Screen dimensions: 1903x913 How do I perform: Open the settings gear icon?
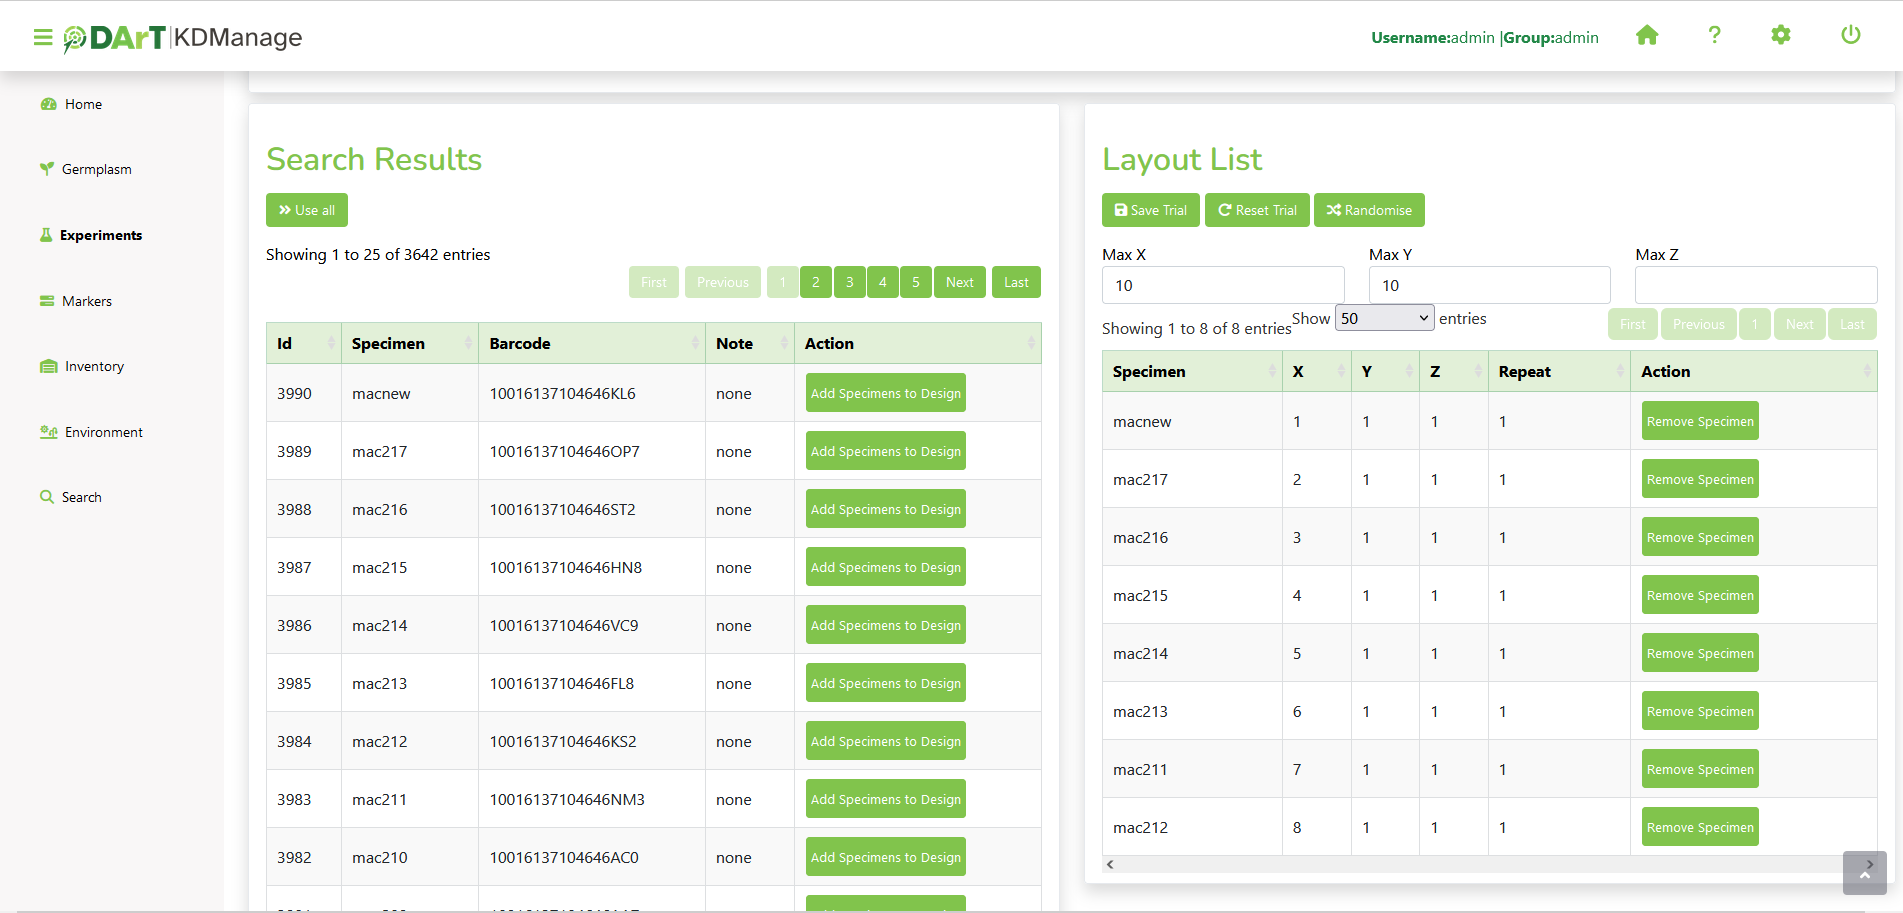click(x=1780, y=36)
